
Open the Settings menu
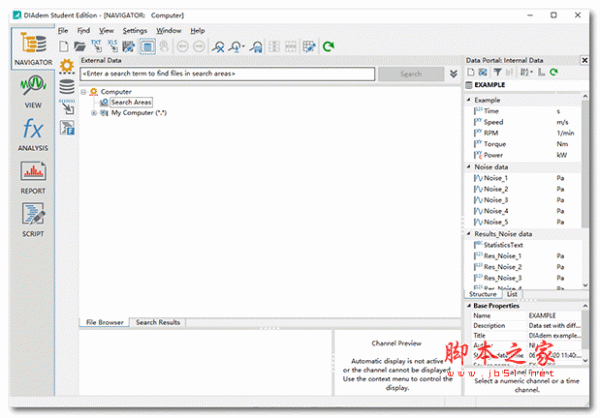click(x=135, y=31)
